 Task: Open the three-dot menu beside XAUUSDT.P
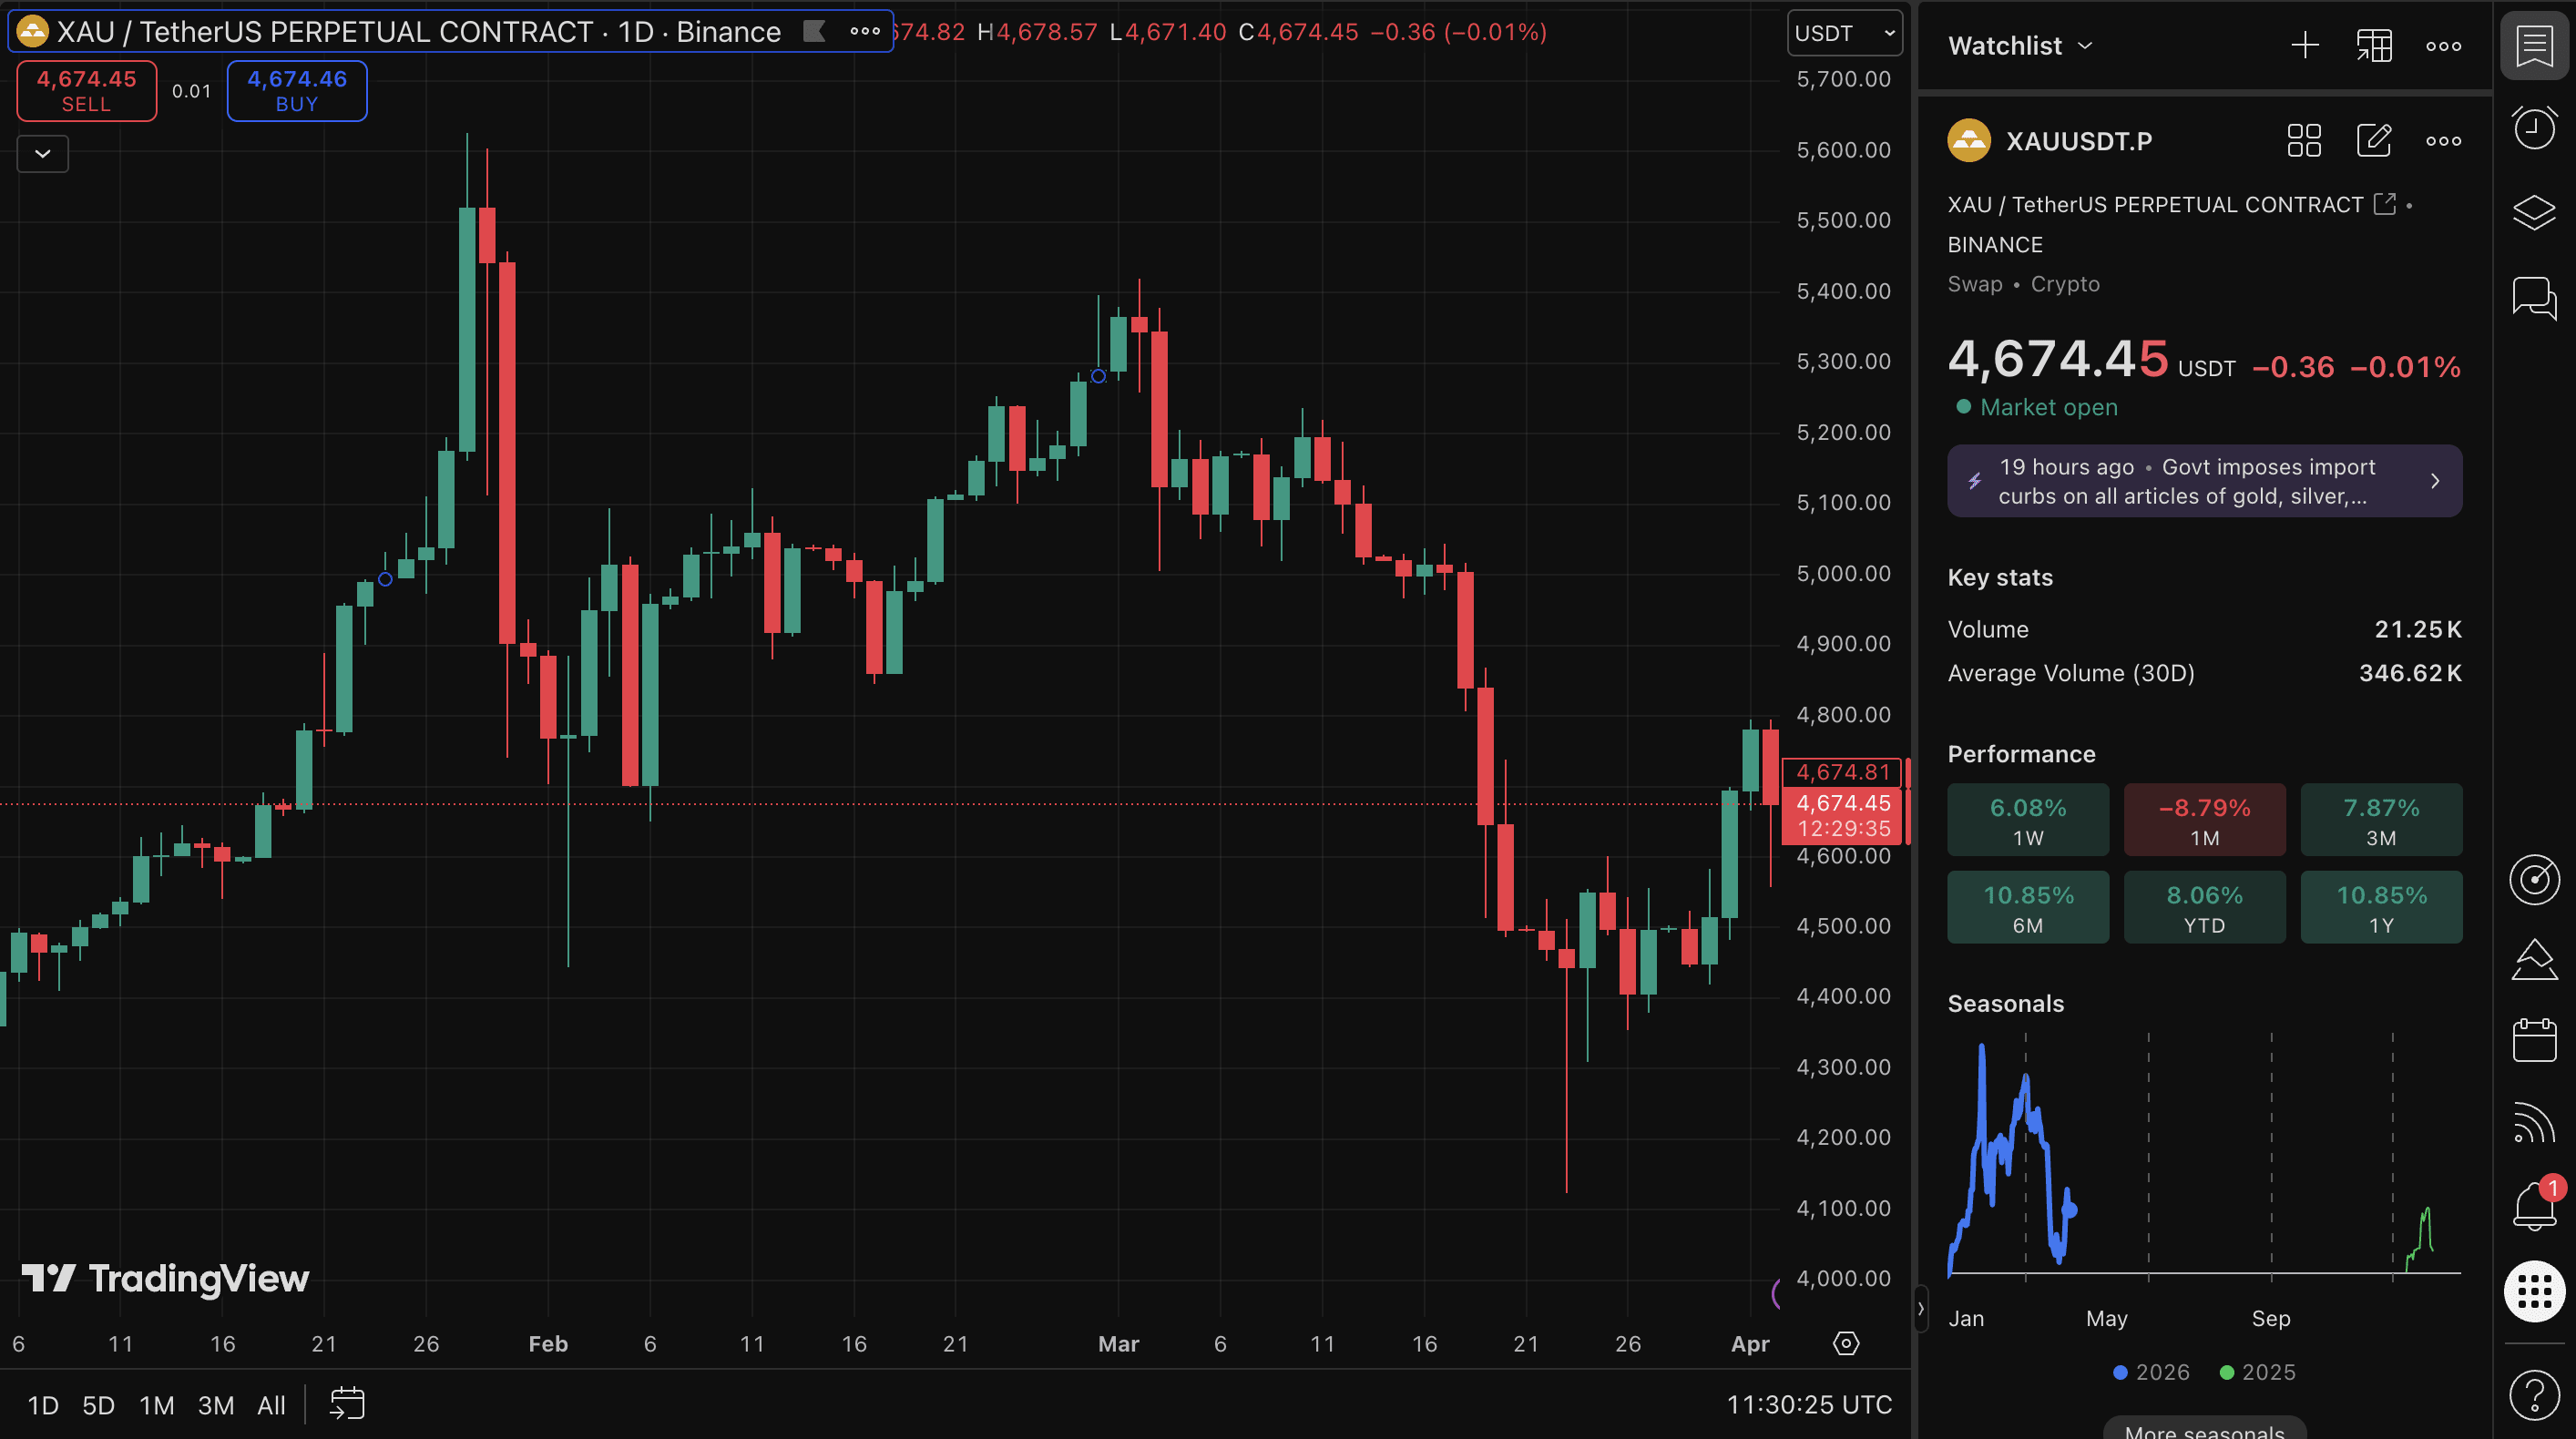[2443, 141]
